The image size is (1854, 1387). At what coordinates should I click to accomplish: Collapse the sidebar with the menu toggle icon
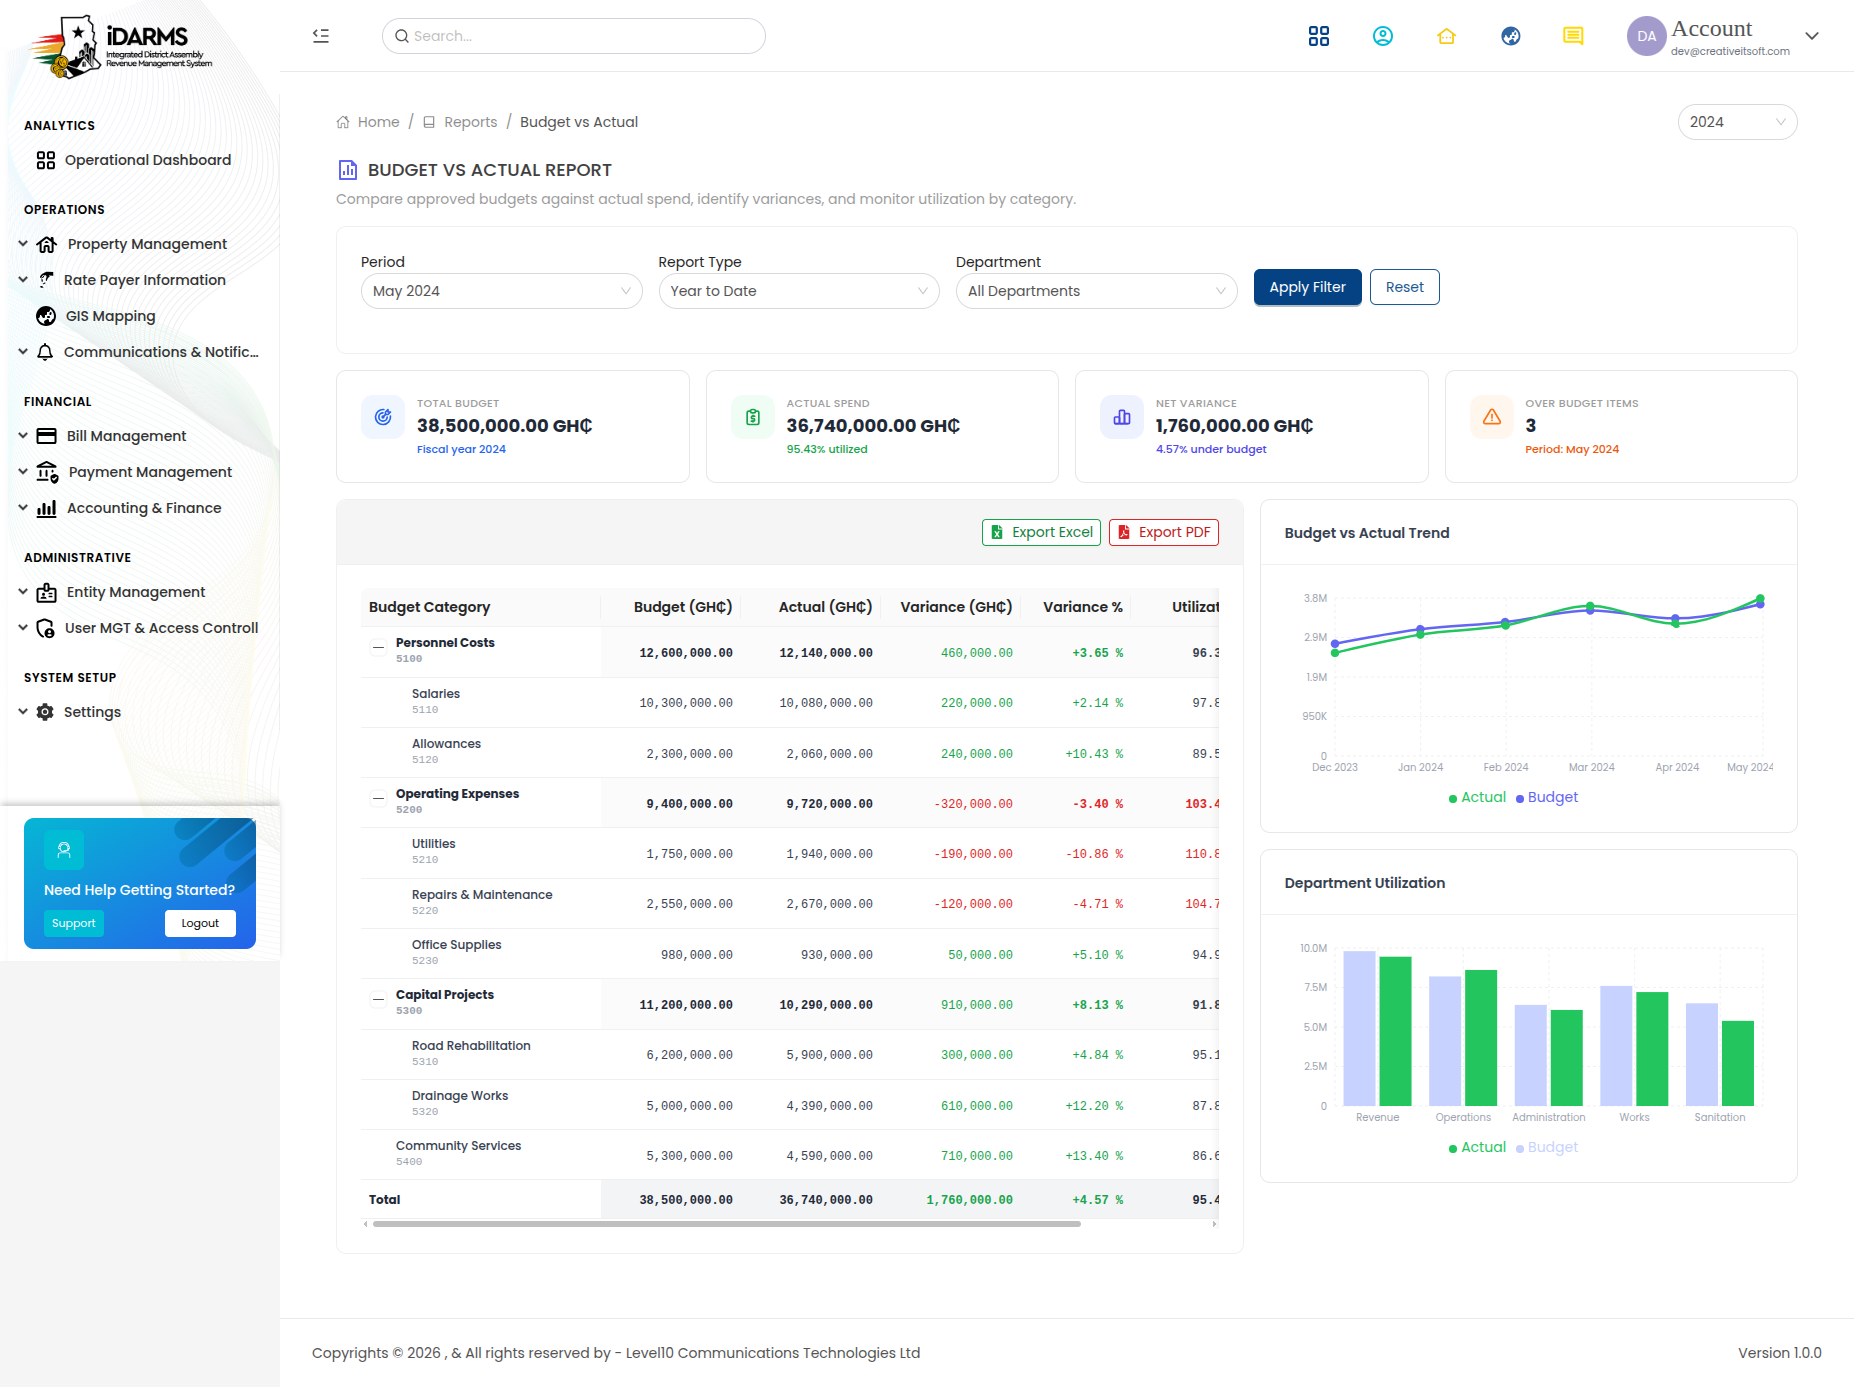point(321,36)
